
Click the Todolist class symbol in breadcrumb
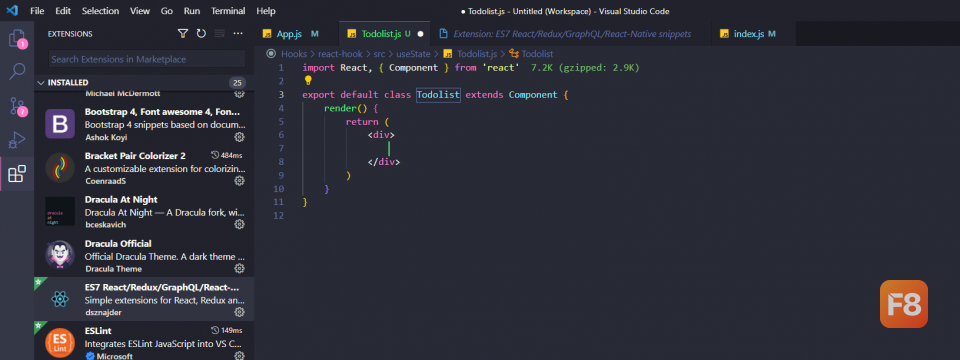click(x=531, y=54)
